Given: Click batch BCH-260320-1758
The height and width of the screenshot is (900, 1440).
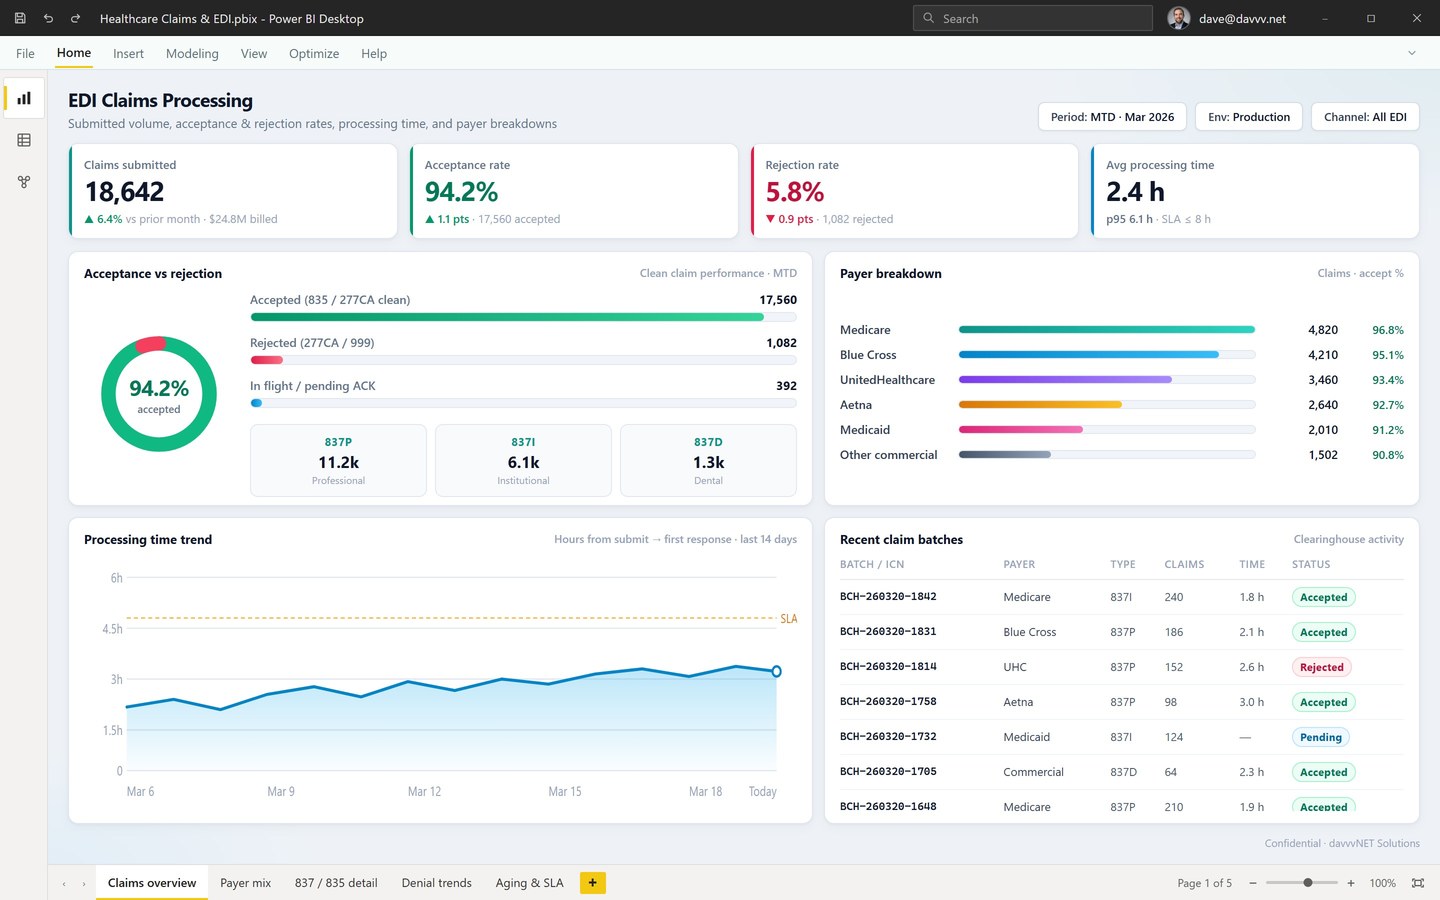Looking at the screenshot, I should click(888, 702).
